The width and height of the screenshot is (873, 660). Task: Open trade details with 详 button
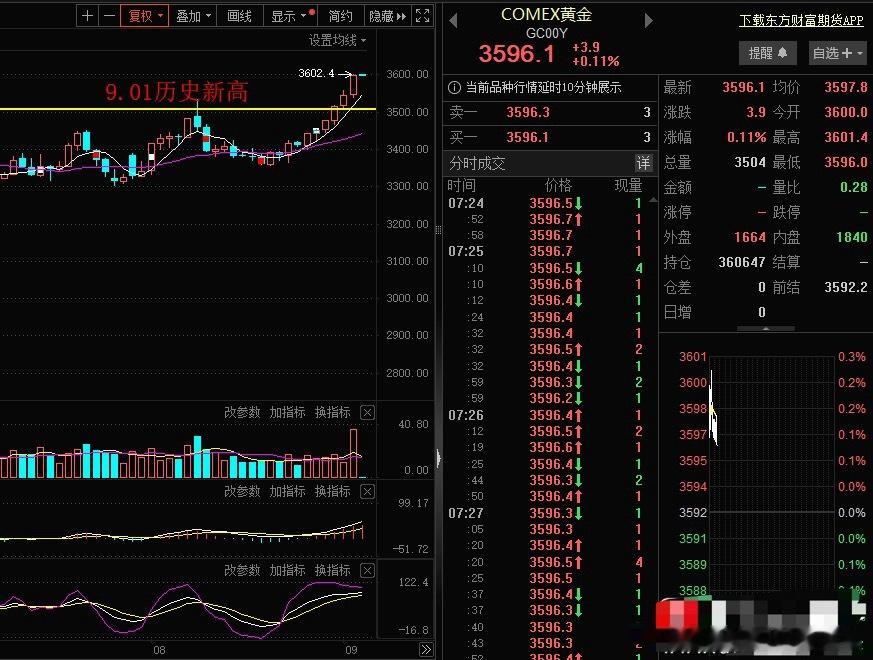click(643, 163)
